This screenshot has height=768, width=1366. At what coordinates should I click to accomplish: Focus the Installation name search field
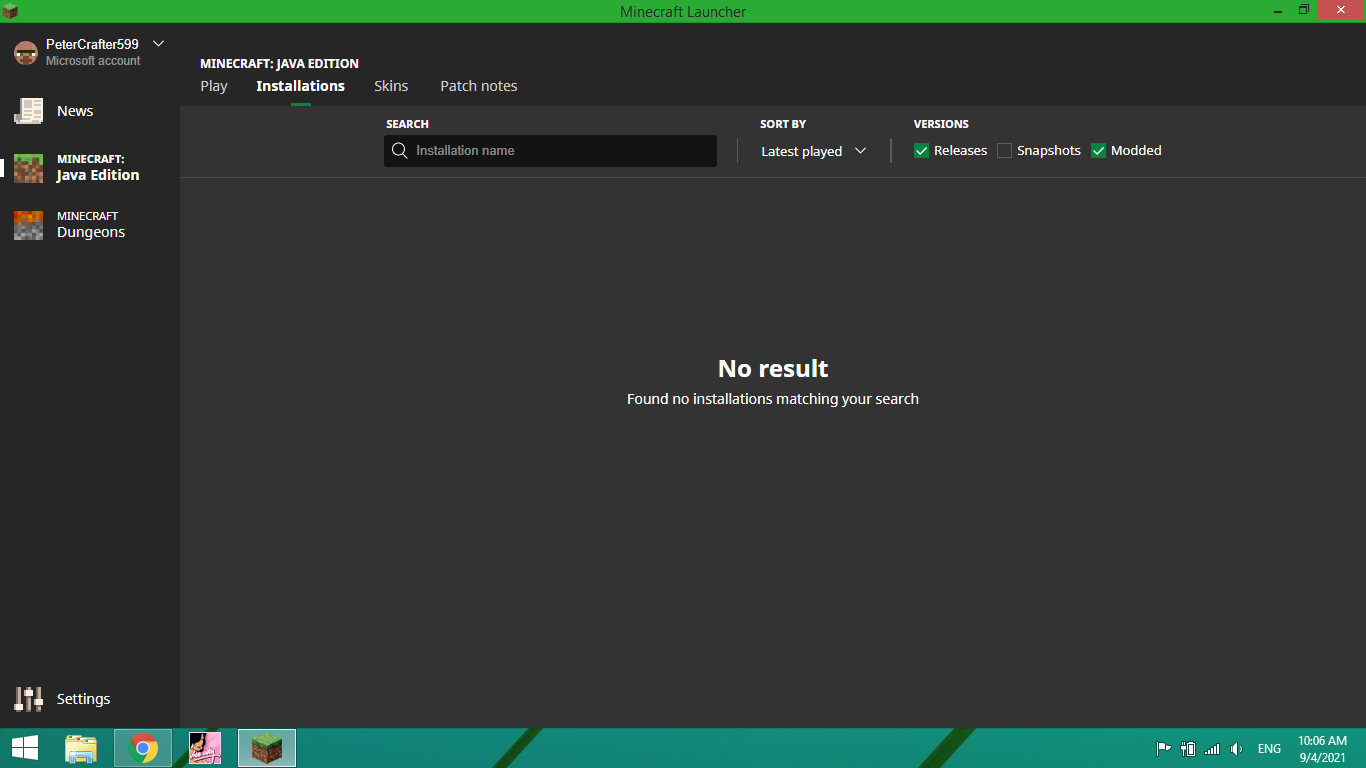click(550, 151)
